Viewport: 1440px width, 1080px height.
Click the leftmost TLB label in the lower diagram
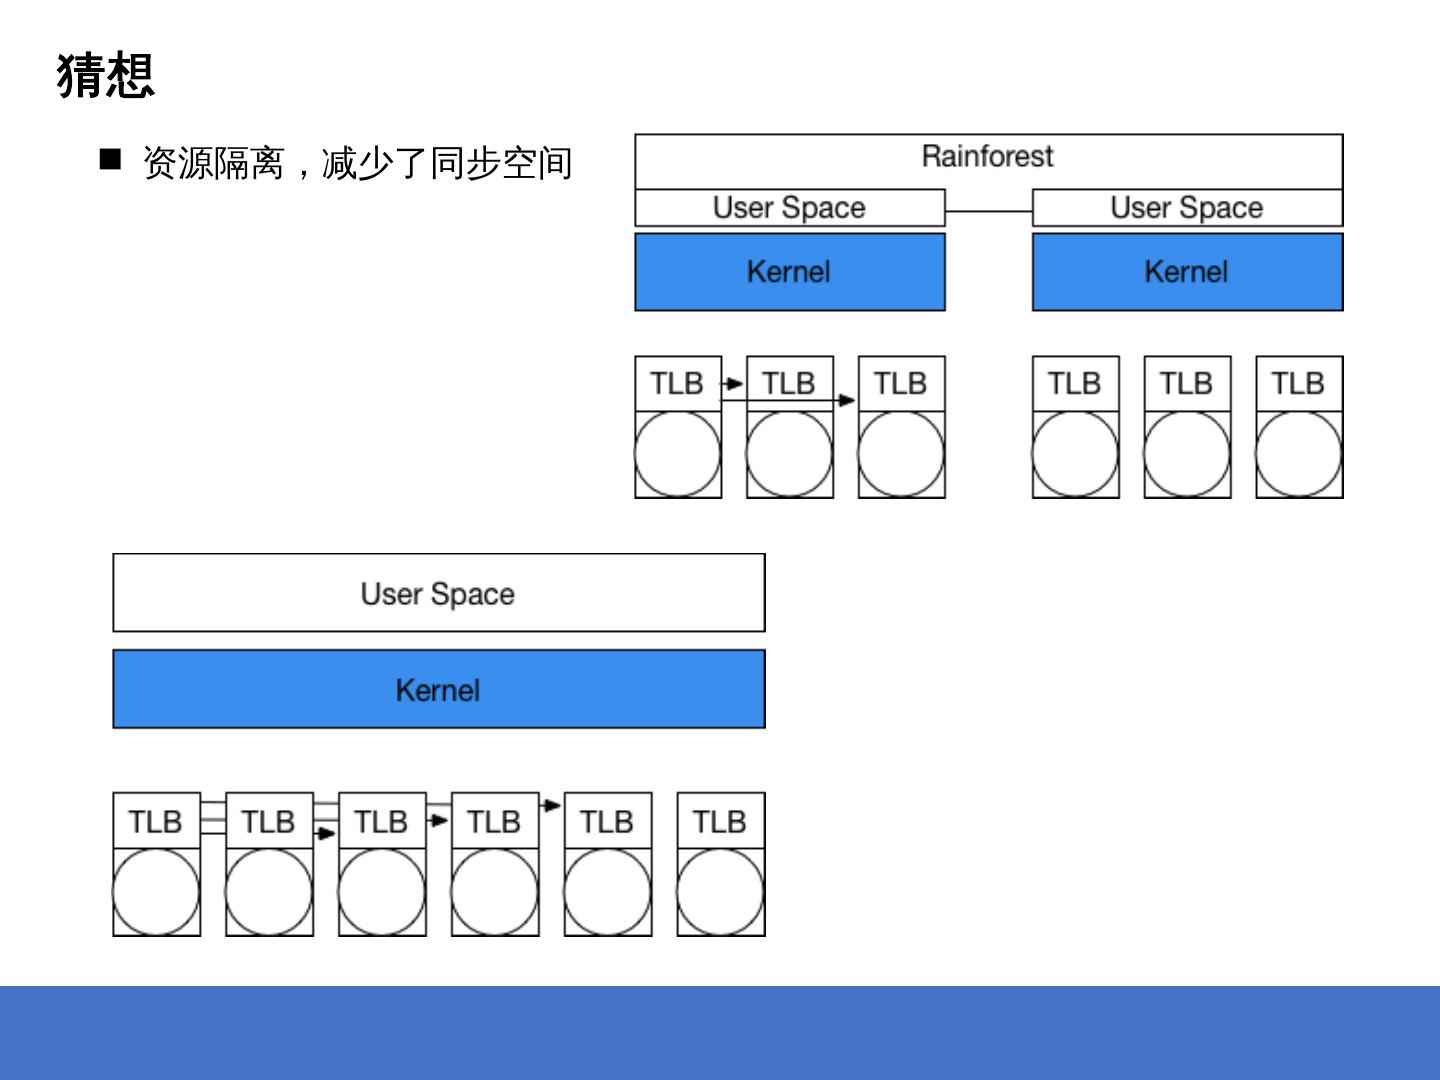coord(155,821)
